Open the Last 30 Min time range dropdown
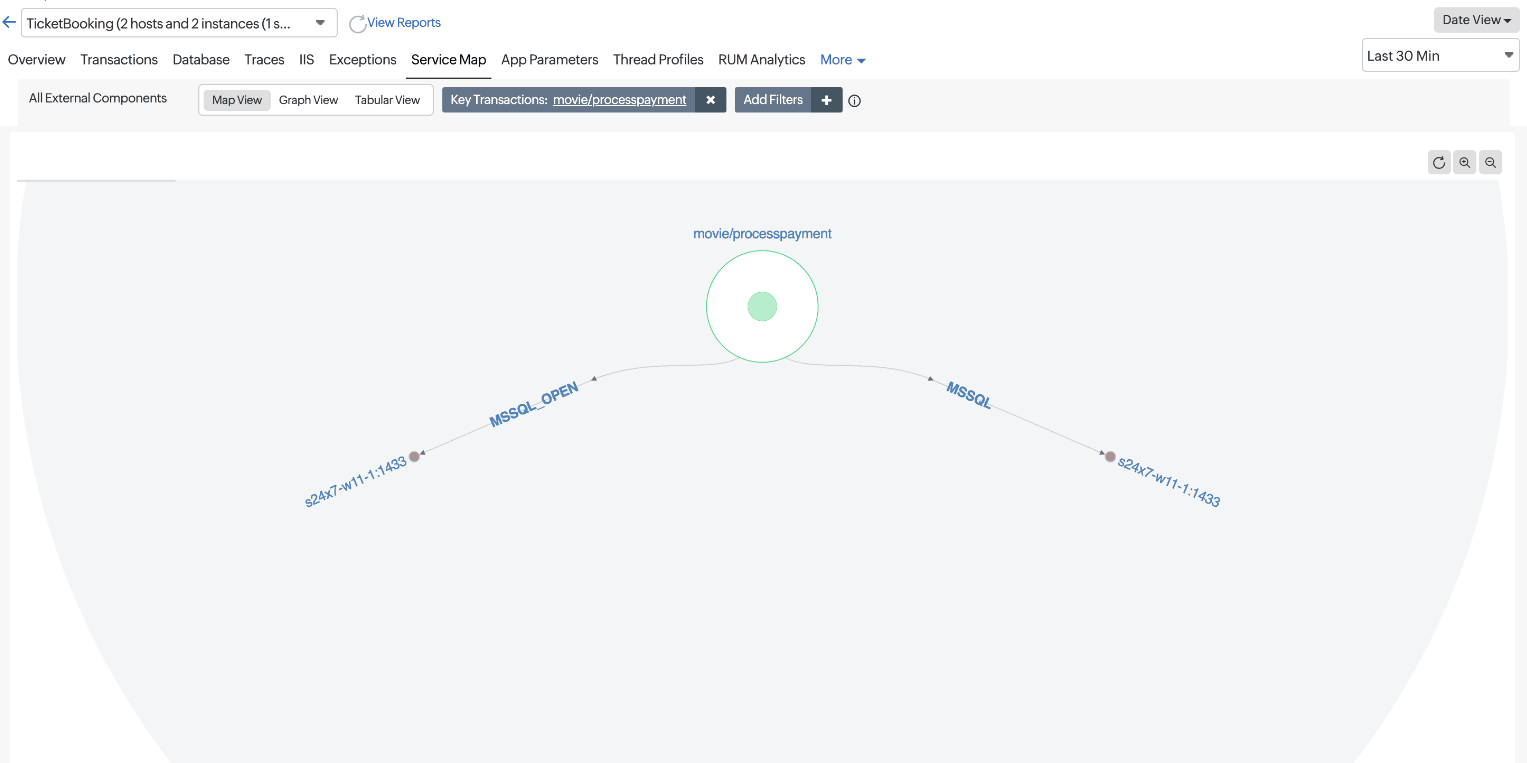This screenshot has width=1527, height=763. tap(1440, 56)
